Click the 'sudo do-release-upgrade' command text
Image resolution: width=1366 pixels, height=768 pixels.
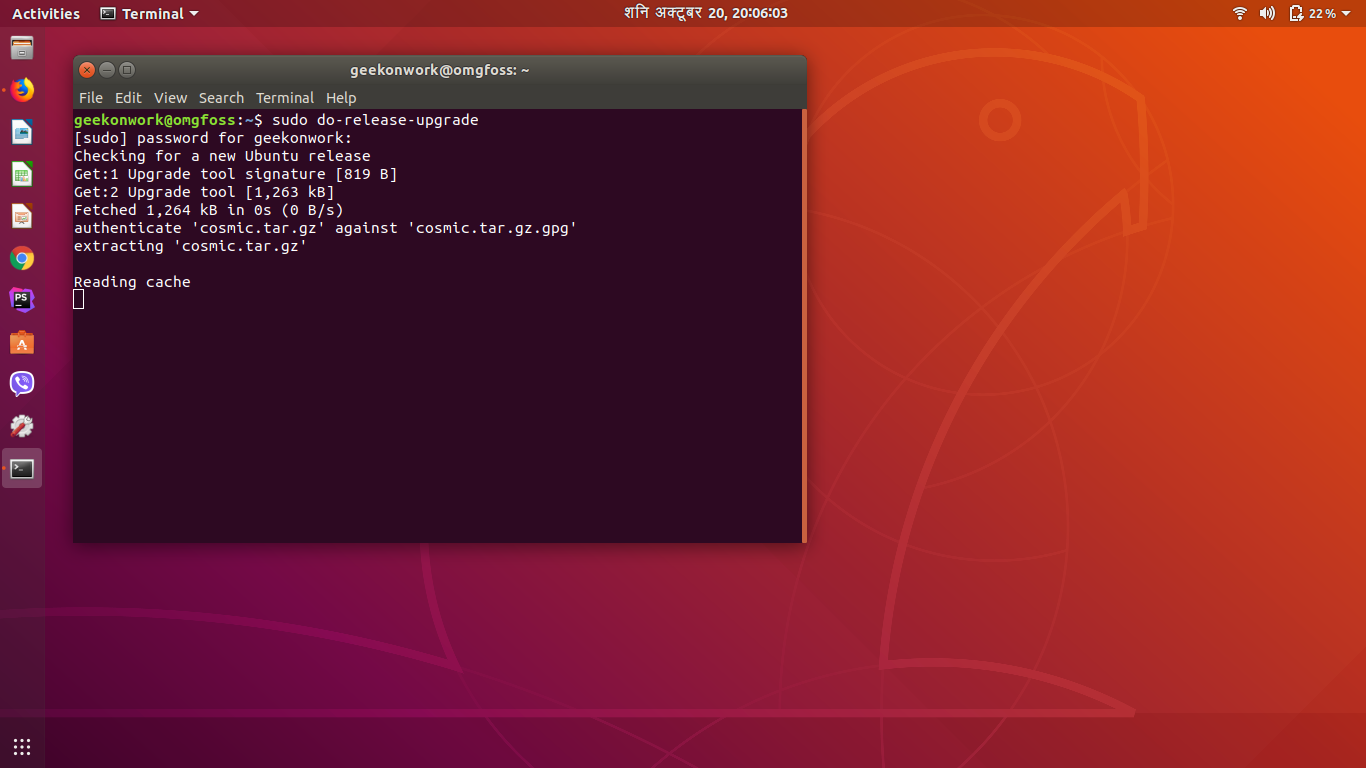point(375,120)
